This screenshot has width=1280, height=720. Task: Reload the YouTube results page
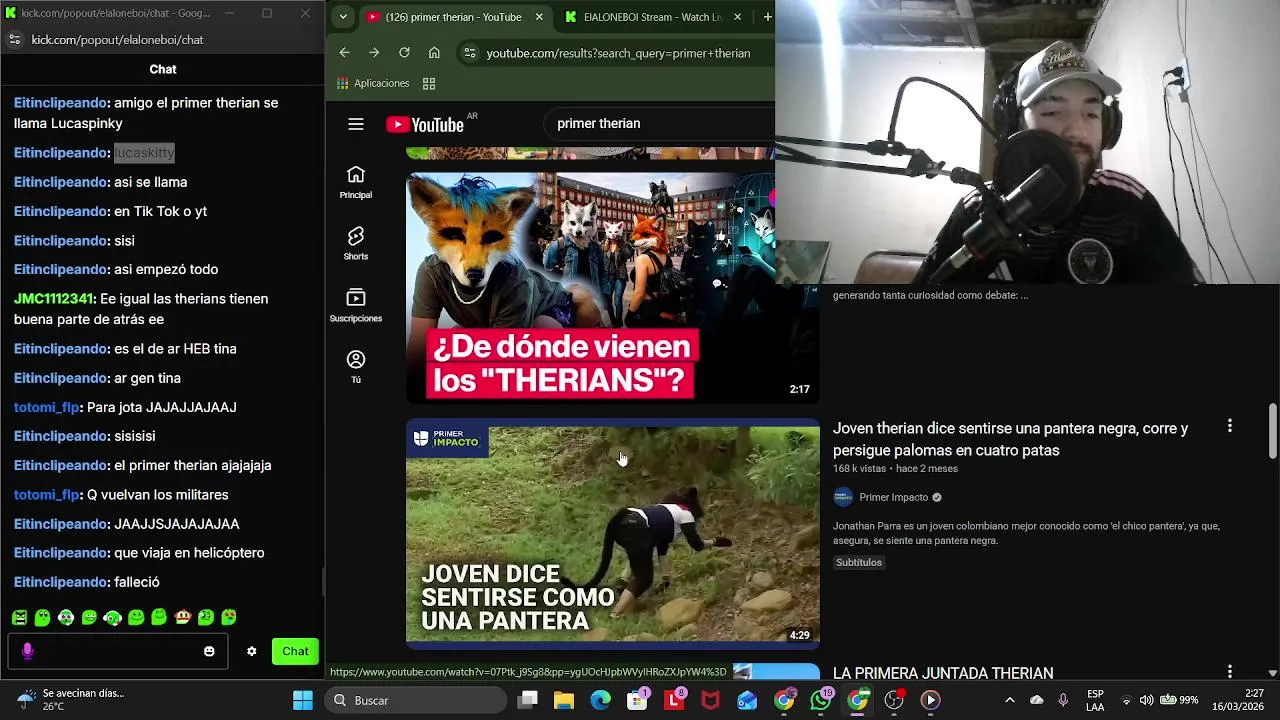click(x=404, y=53)
